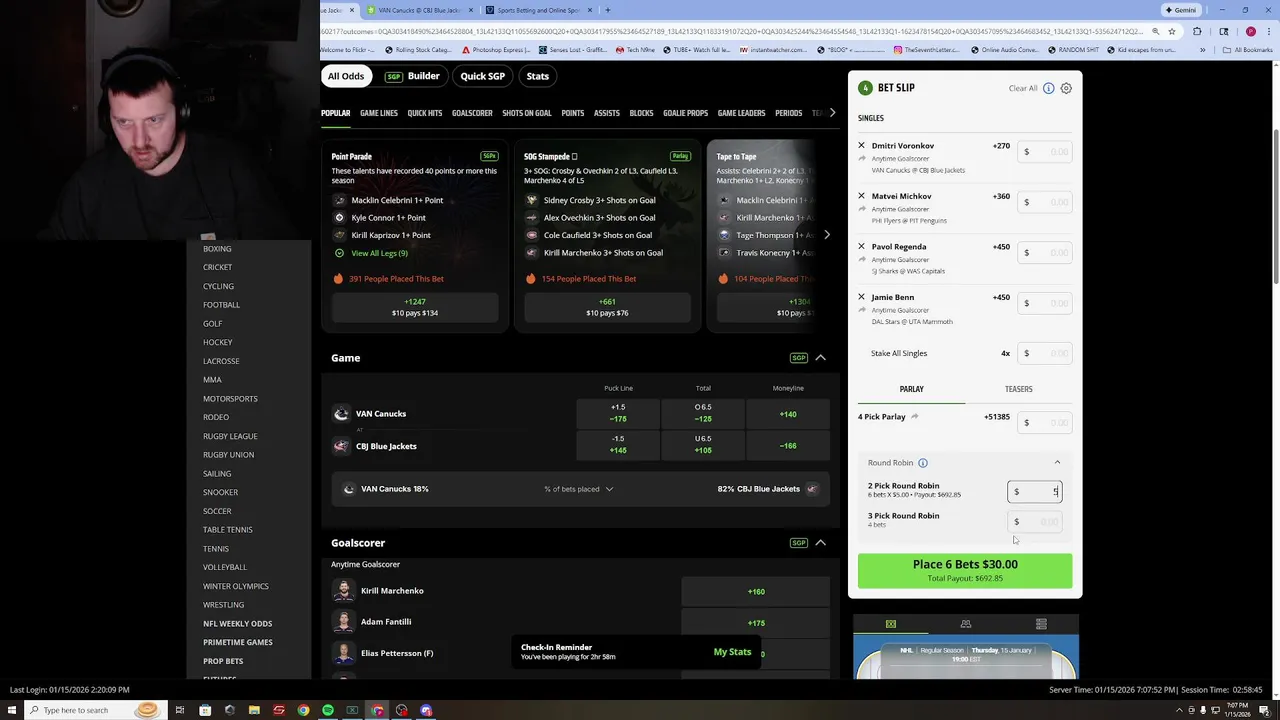Select VAN Canucks moneyline +140
Viewport: 1280px width, 720px height.
pyautogui.click(x=788, y=414)
